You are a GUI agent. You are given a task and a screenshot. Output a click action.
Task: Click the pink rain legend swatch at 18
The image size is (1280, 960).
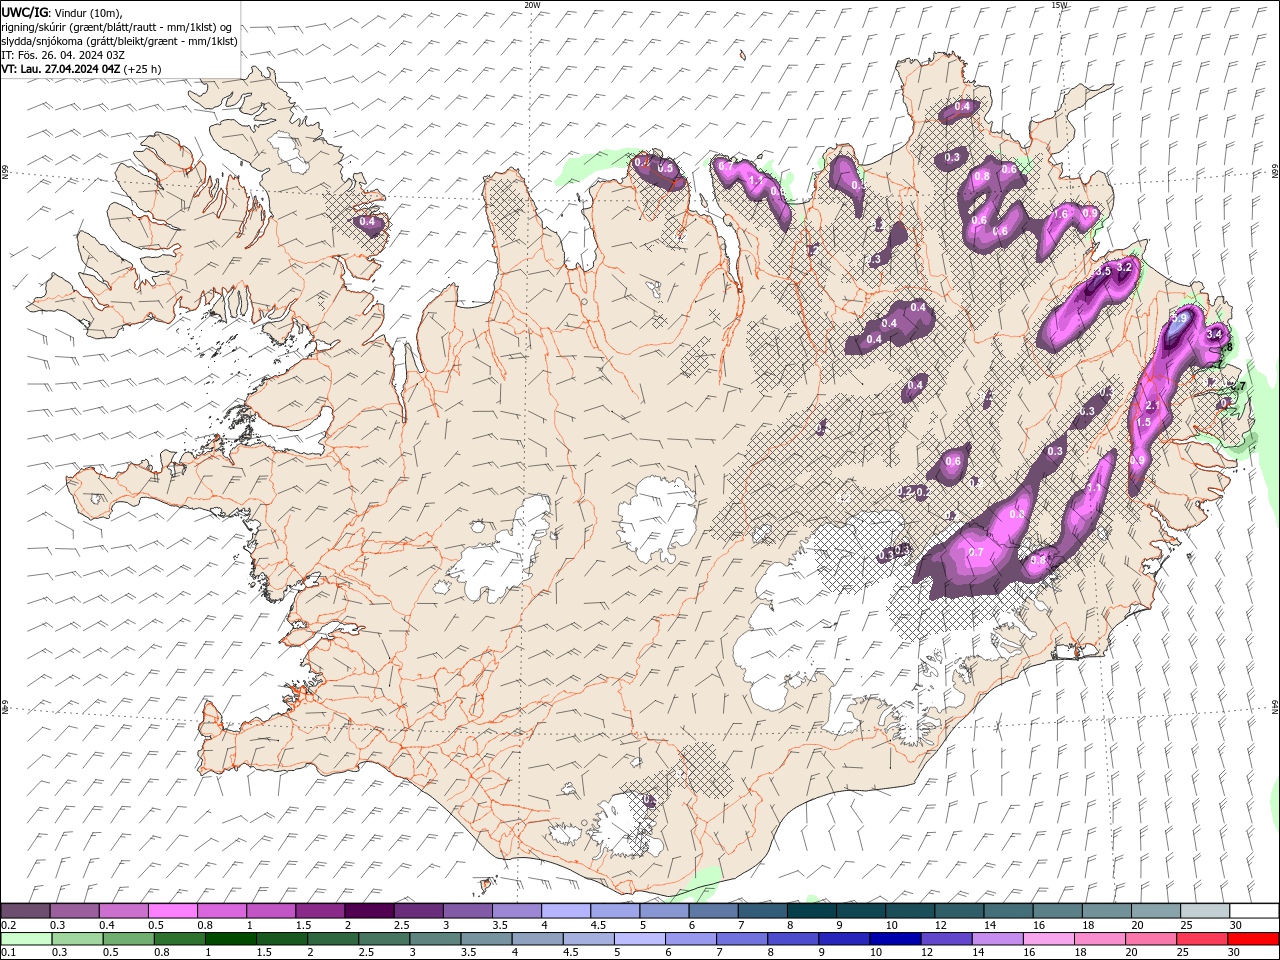click(1101, 939)
